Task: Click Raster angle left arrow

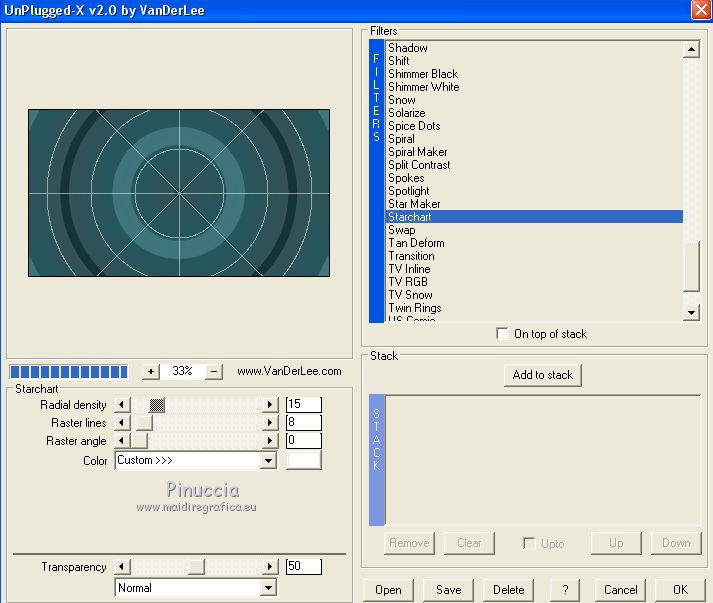Action: 123,441
